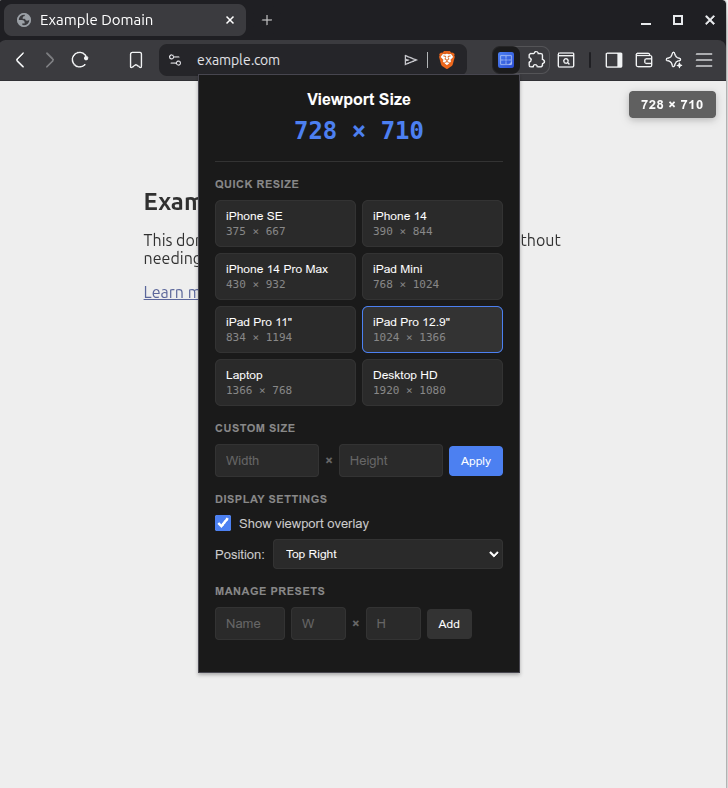The height and width of the screenshot is (788, 728).
Task: Open a new tab with plus button
Action: click(267, 20)
